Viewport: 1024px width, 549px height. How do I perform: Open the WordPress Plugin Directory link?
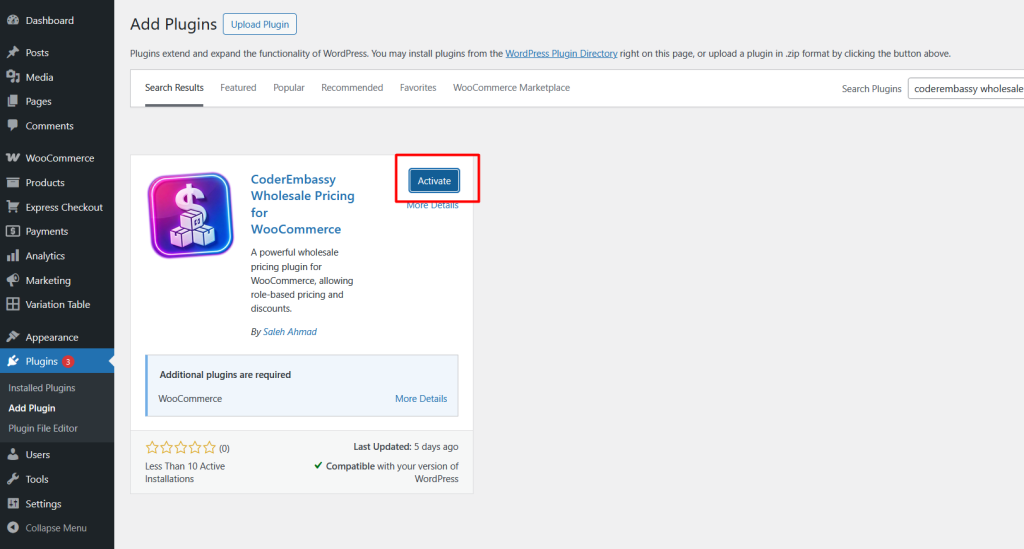click(561, 53)
